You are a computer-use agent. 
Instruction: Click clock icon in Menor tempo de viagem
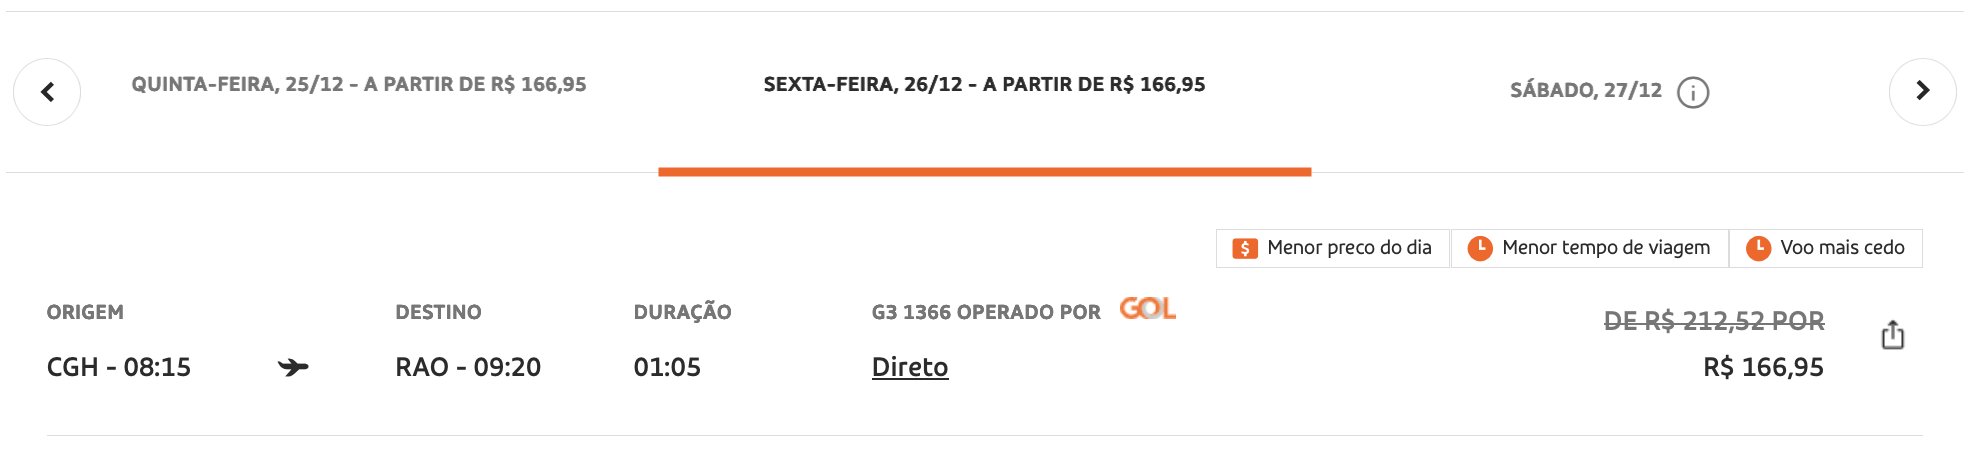pyautogui.click(x=1479, y=248)
